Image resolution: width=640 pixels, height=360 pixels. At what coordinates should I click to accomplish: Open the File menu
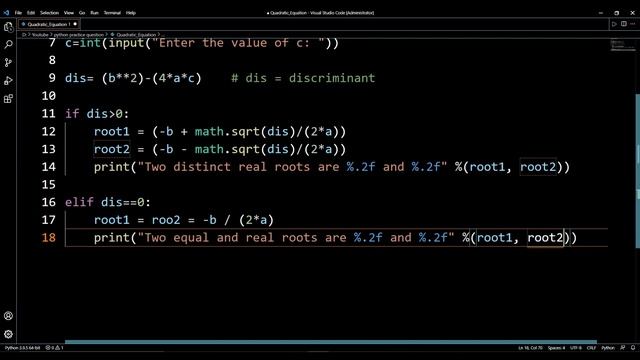[18, 13]
